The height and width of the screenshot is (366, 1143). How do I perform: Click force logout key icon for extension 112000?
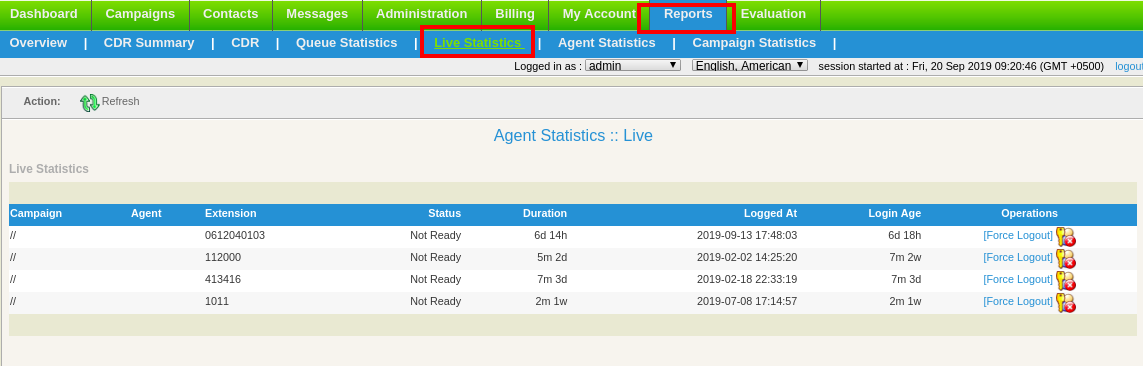click(1066, 259)
